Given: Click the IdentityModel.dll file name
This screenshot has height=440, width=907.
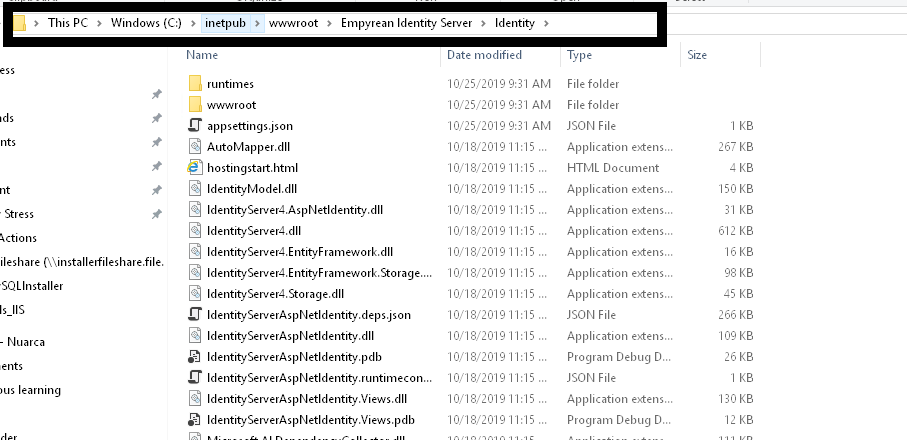Looking at the screenshot, I should pos(252,188).
